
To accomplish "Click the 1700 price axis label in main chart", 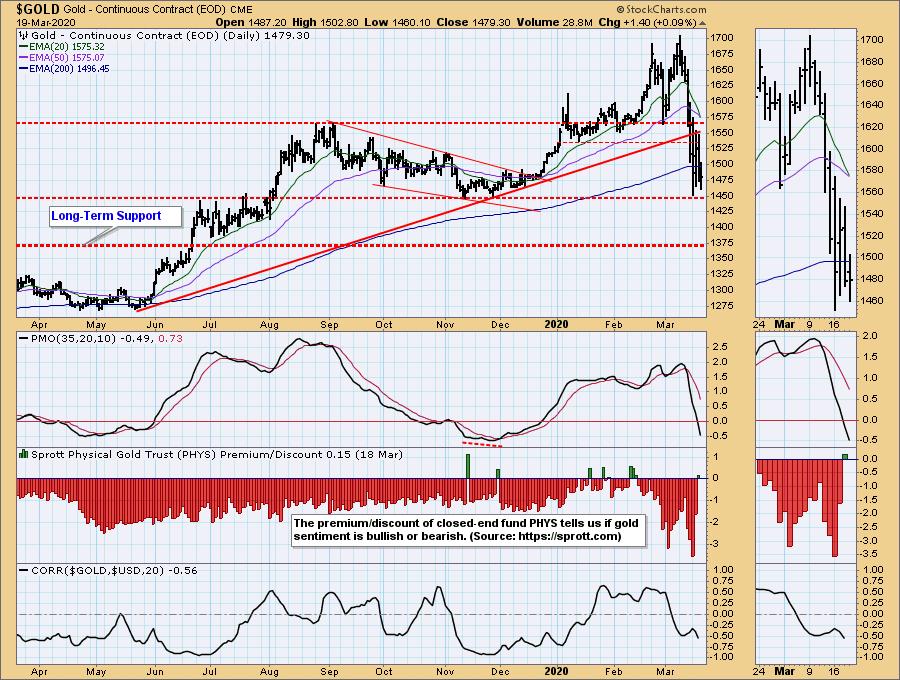I will tap(721, 38).
